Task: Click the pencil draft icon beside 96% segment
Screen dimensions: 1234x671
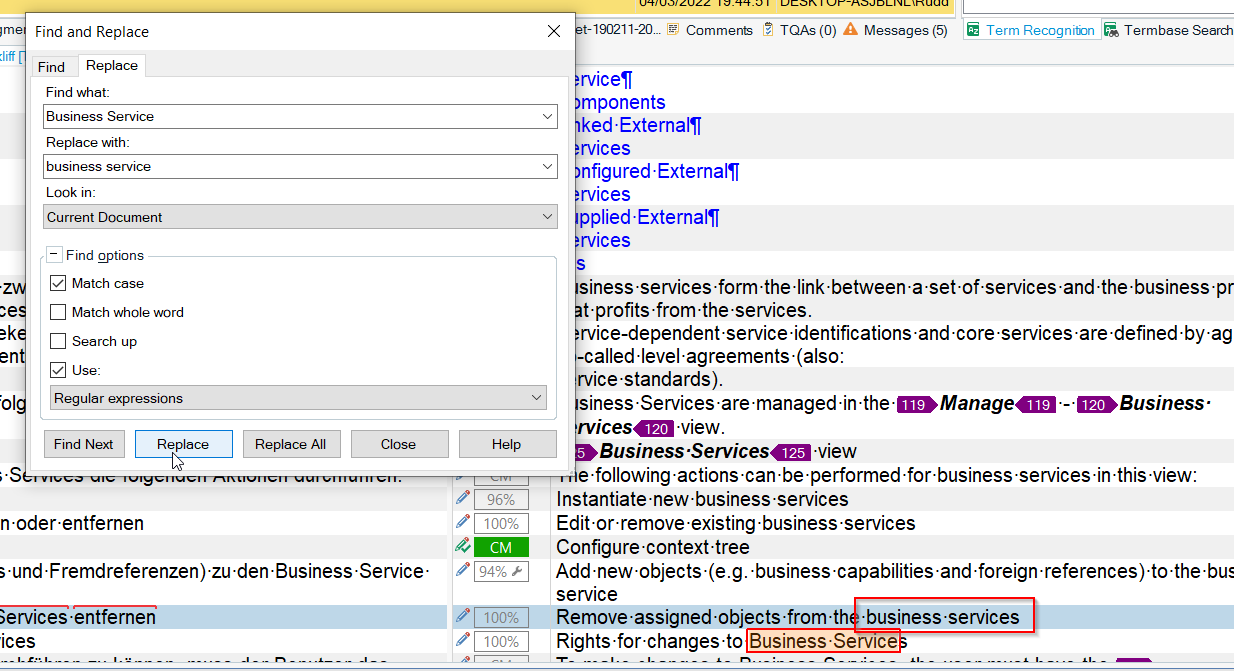Action: [x=461, y=499]
